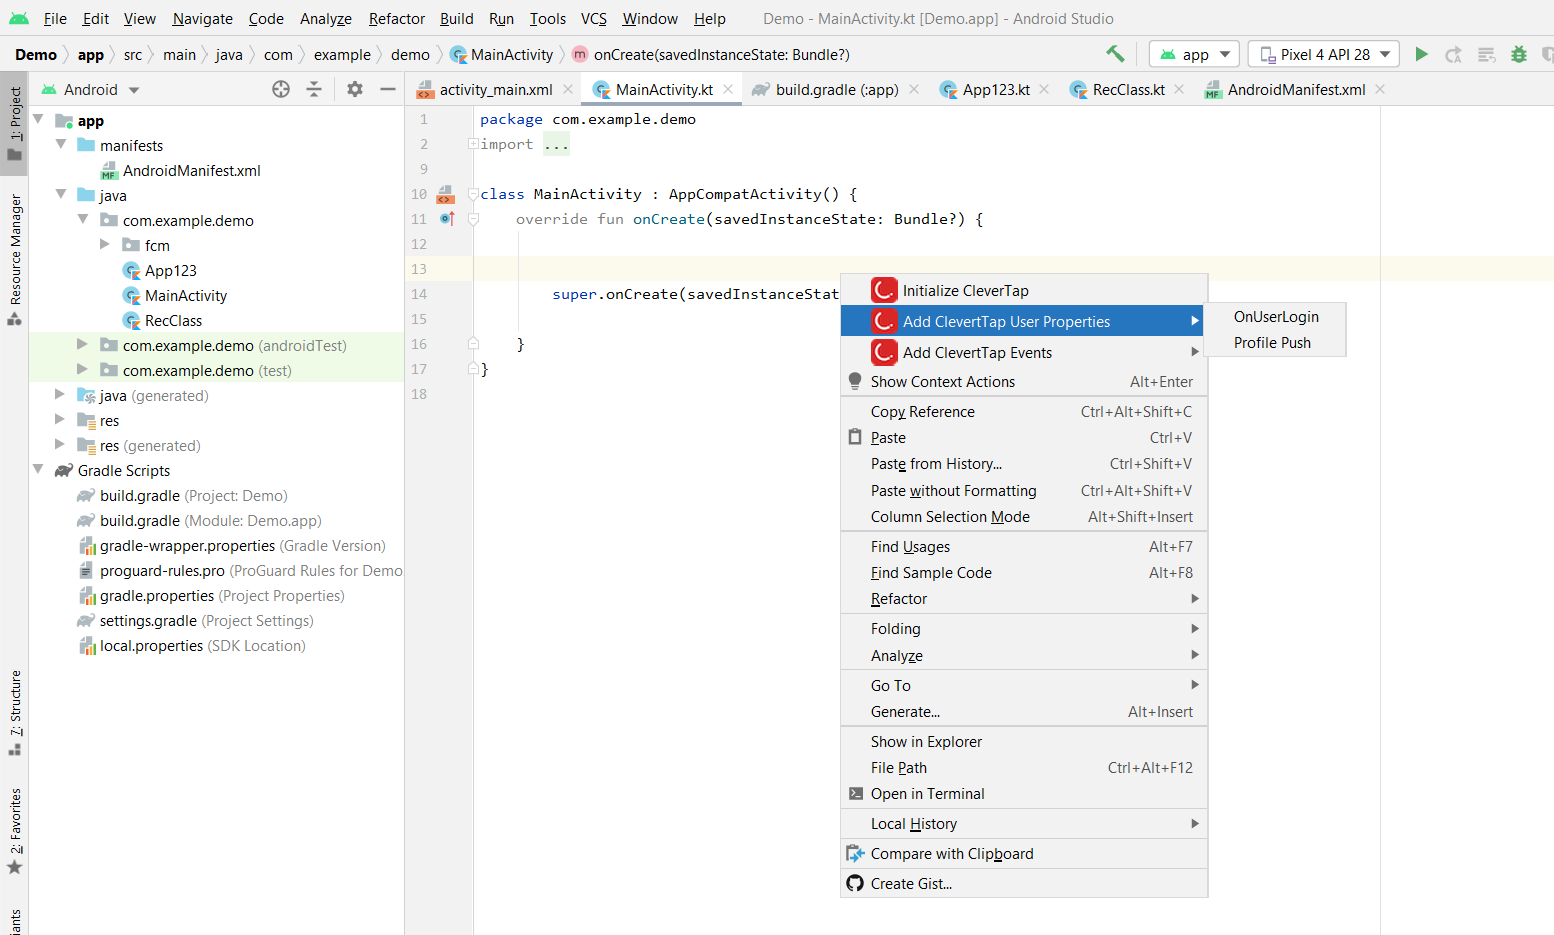Screen dimensions: 1554x935
Task: Open the Resource Manager side panel
Action: [x=15, y=259]
